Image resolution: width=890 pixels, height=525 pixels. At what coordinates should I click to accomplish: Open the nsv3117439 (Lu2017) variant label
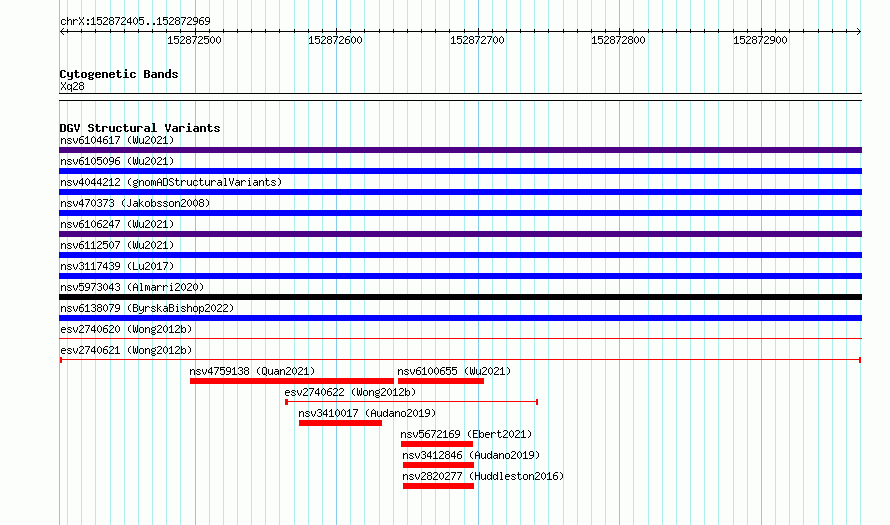[x=117, y=266]
